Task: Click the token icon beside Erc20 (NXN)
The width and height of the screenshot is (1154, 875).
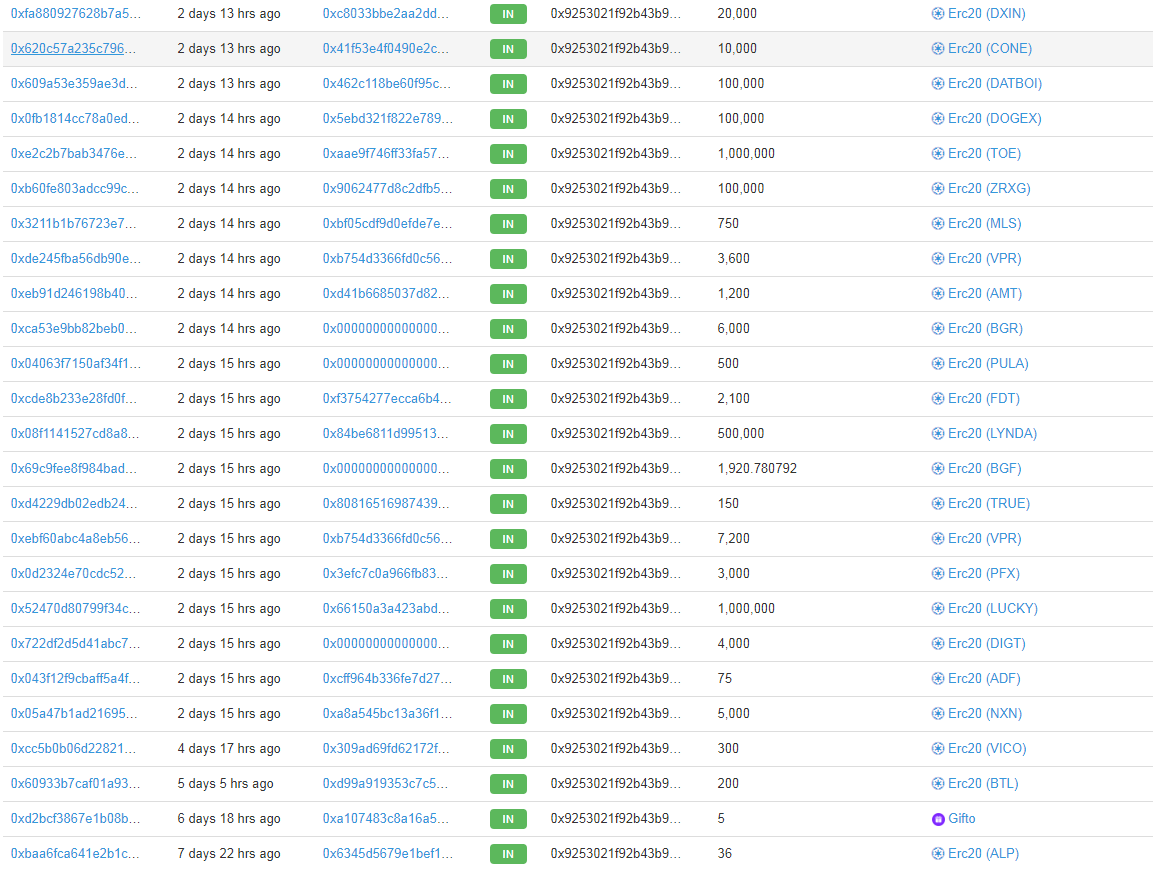Action: tap(938, 713)
